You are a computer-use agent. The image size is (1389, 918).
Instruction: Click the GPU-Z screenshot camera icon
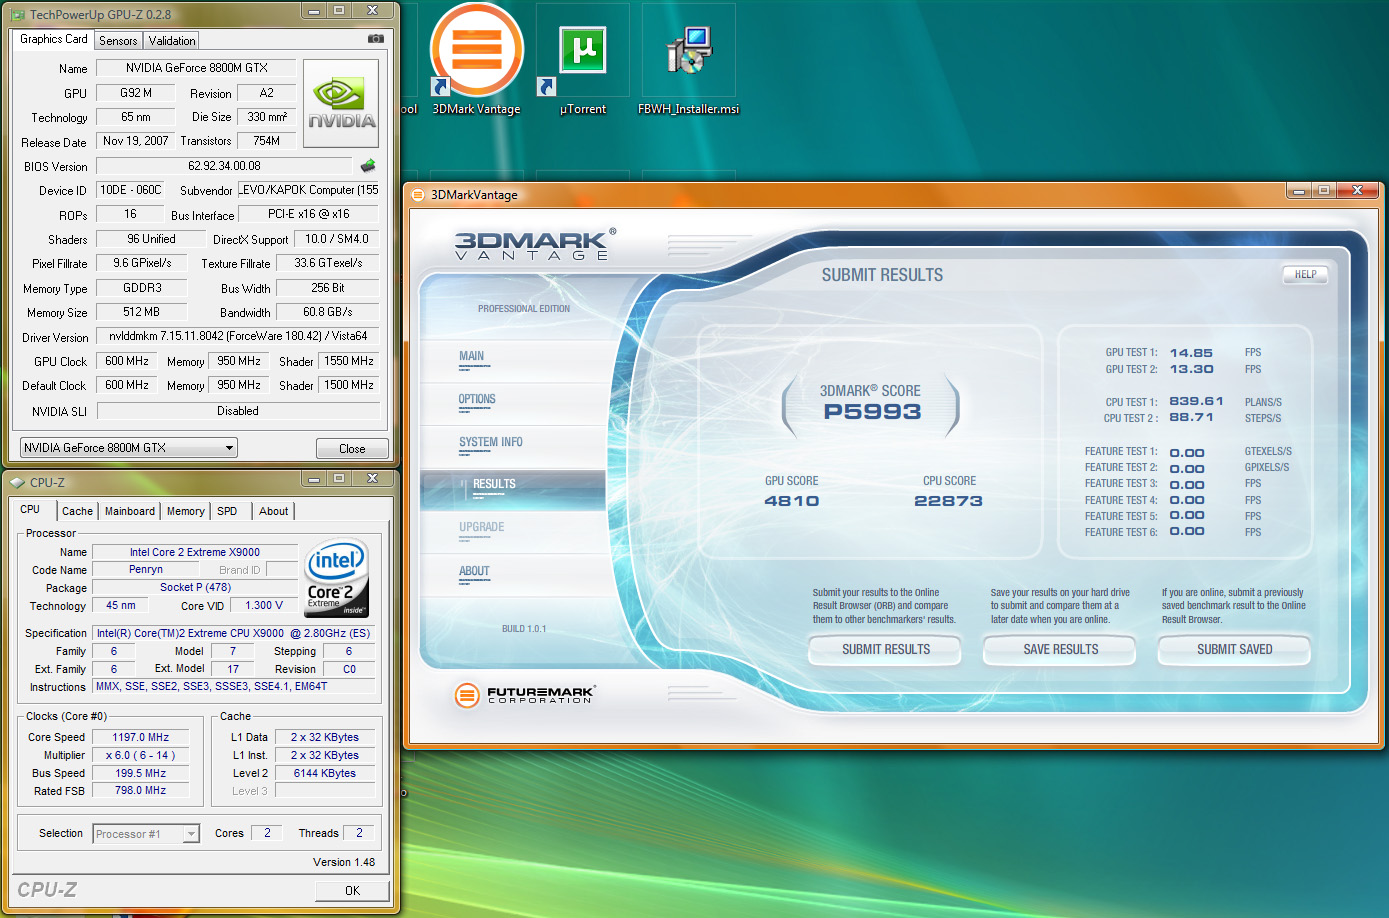[x=376, y=39]
